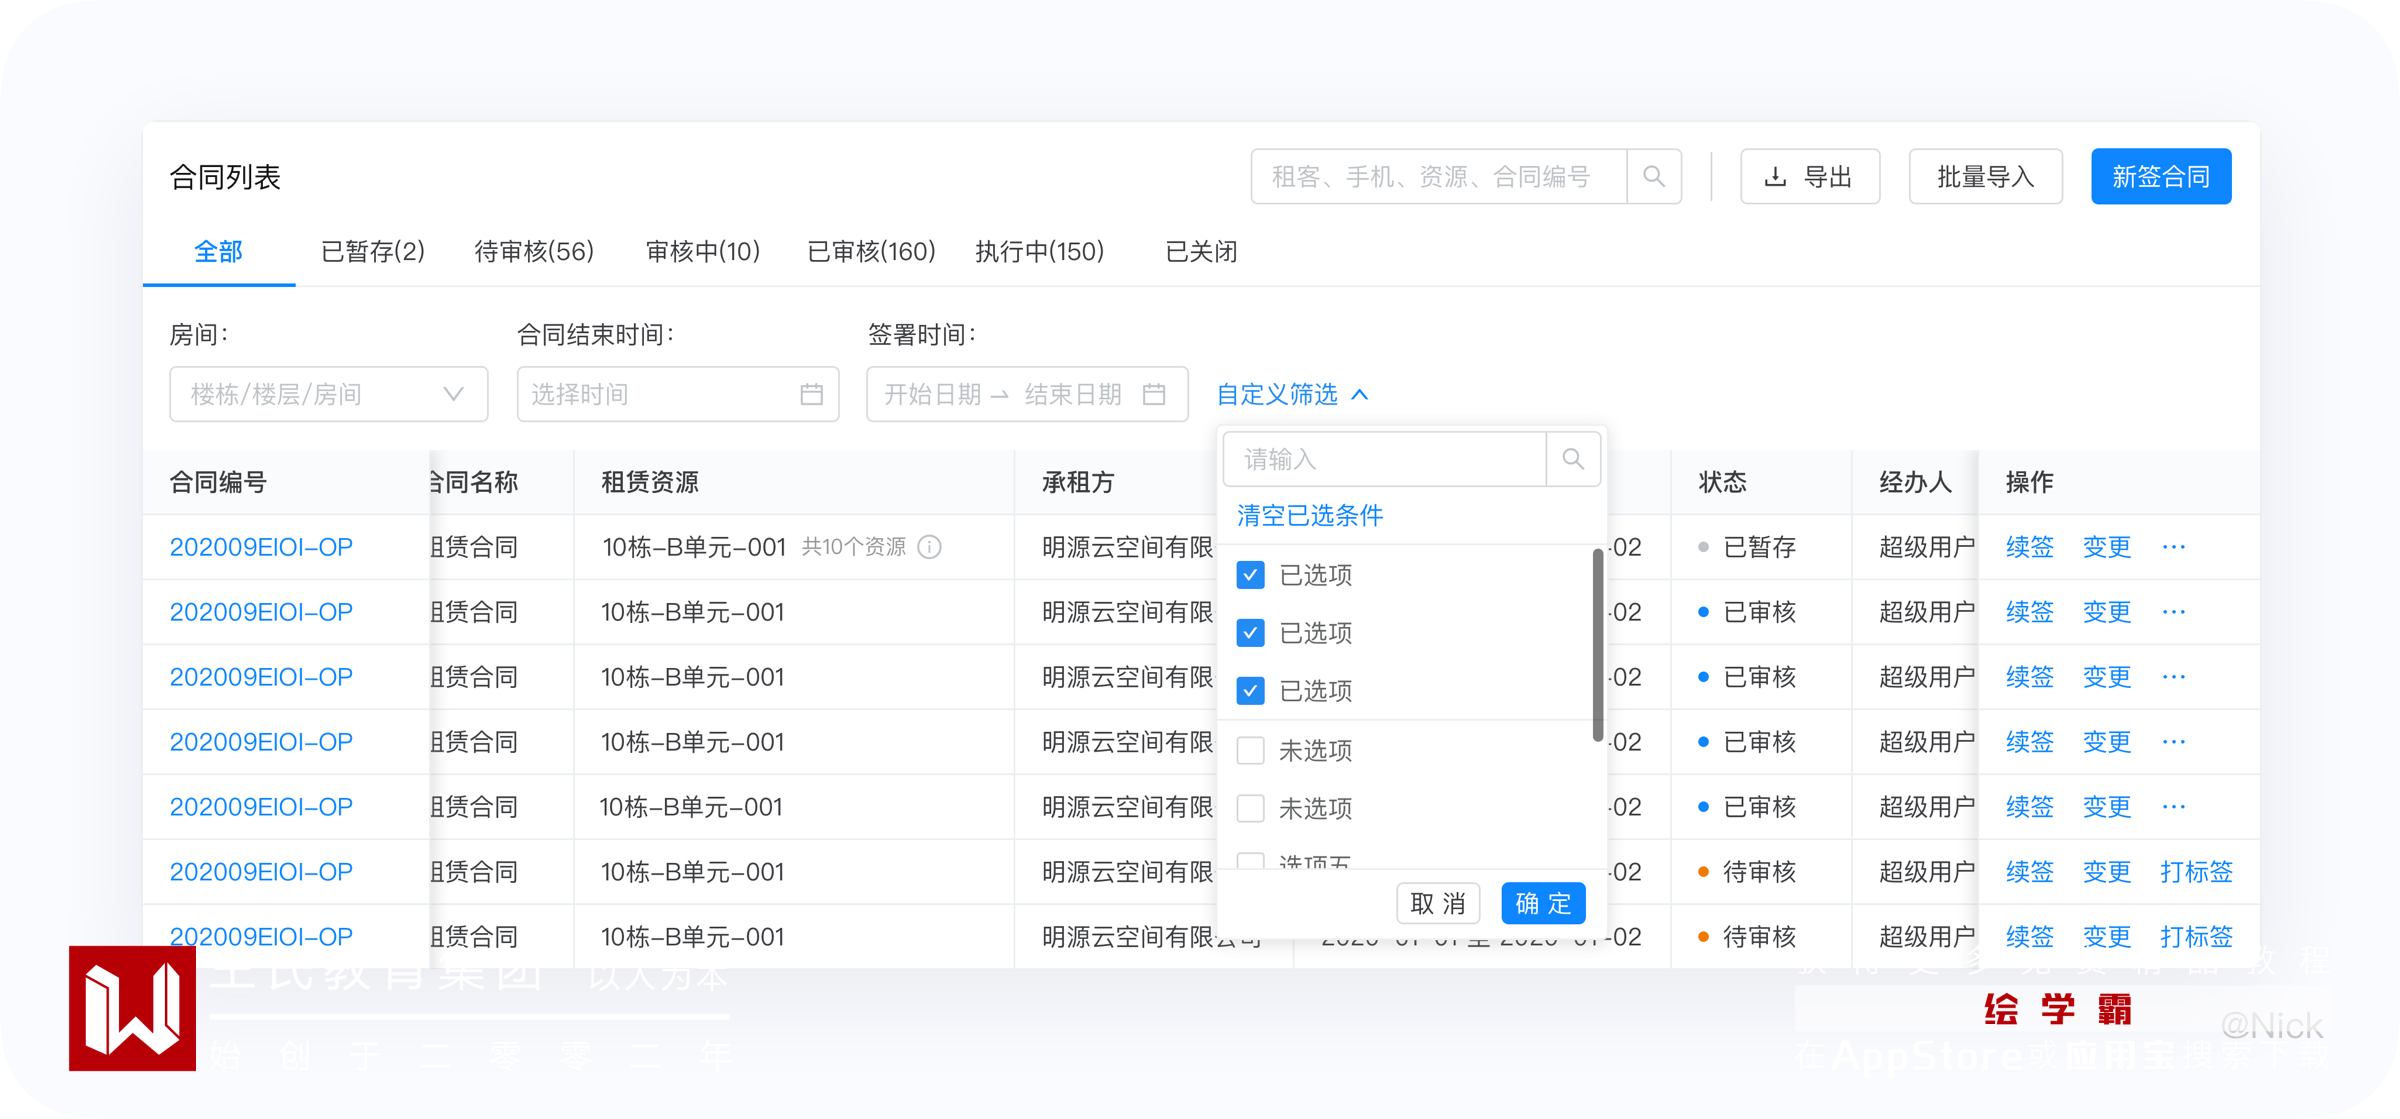Click the search icon in filter dropdown panel
The image size is (2400, 1119).
click(x=1573, y=459)
